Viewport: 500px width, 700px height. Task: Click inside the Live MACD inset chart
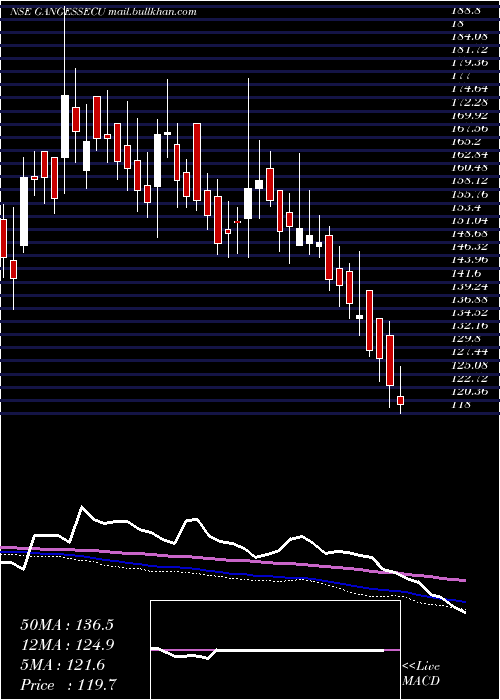click(275, 650)
